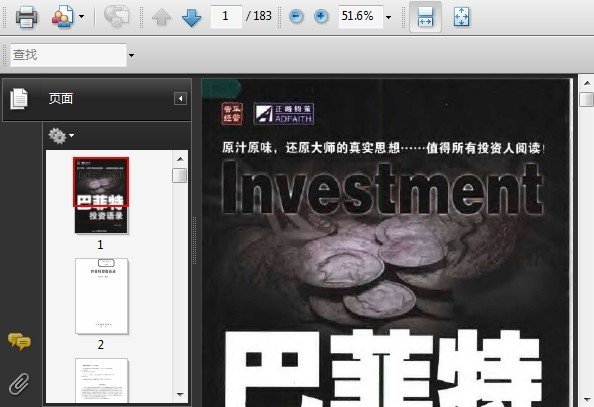Viewport: 594px width, 407px height.
Task: Click the document vertical scrollbar handle
Action: coord(587,99)
